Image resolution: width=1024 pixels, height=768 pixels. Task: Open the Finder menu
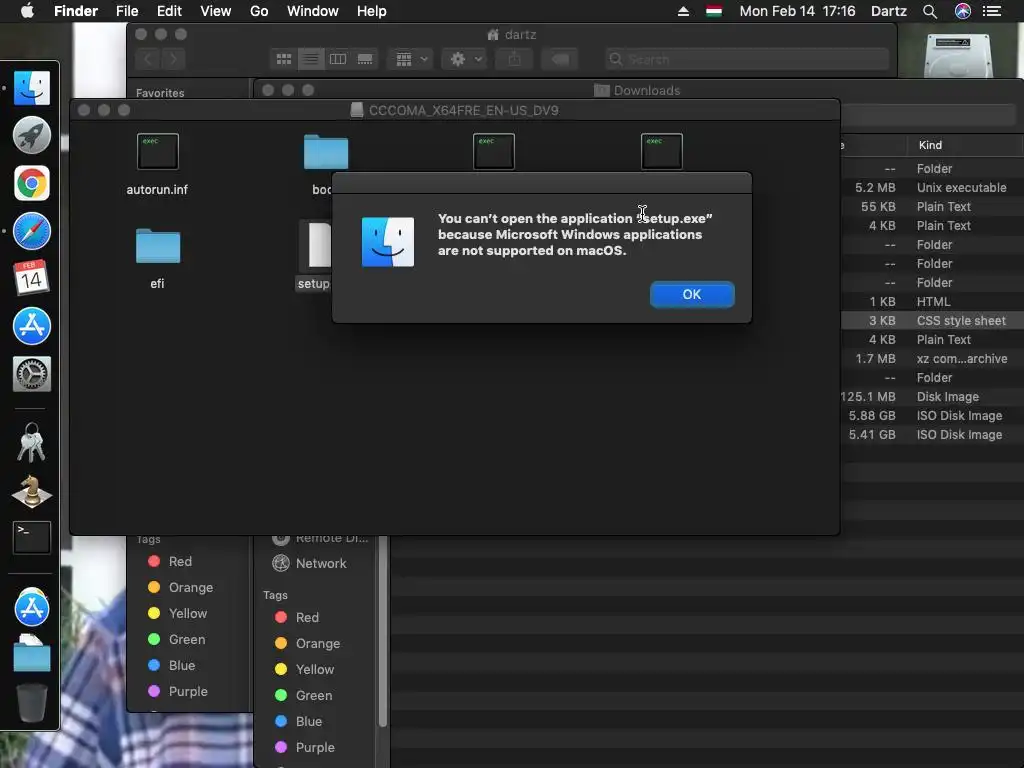pyautogui.click(x=76, y=11)
